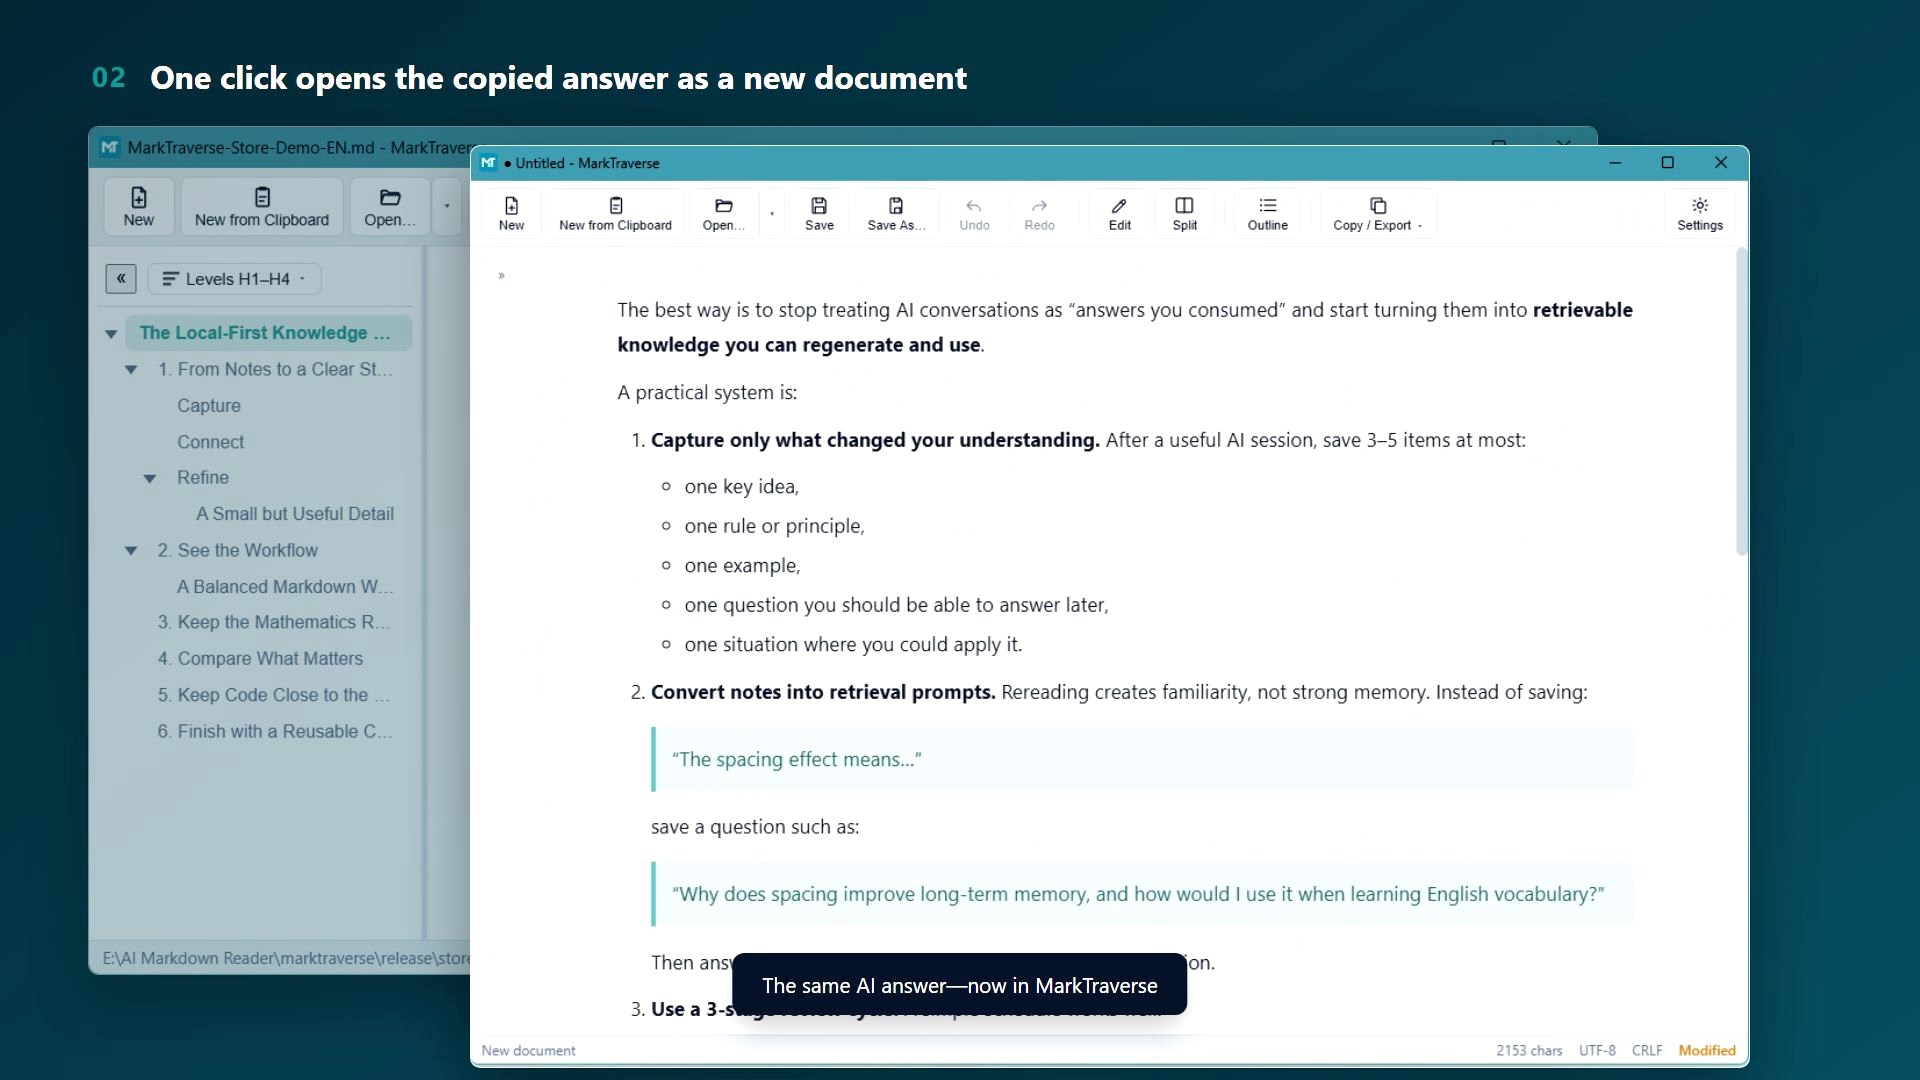This screenshot has height=1080, width=1920.
Task: Switch to Edit mode
Action: pos(1119,213)
